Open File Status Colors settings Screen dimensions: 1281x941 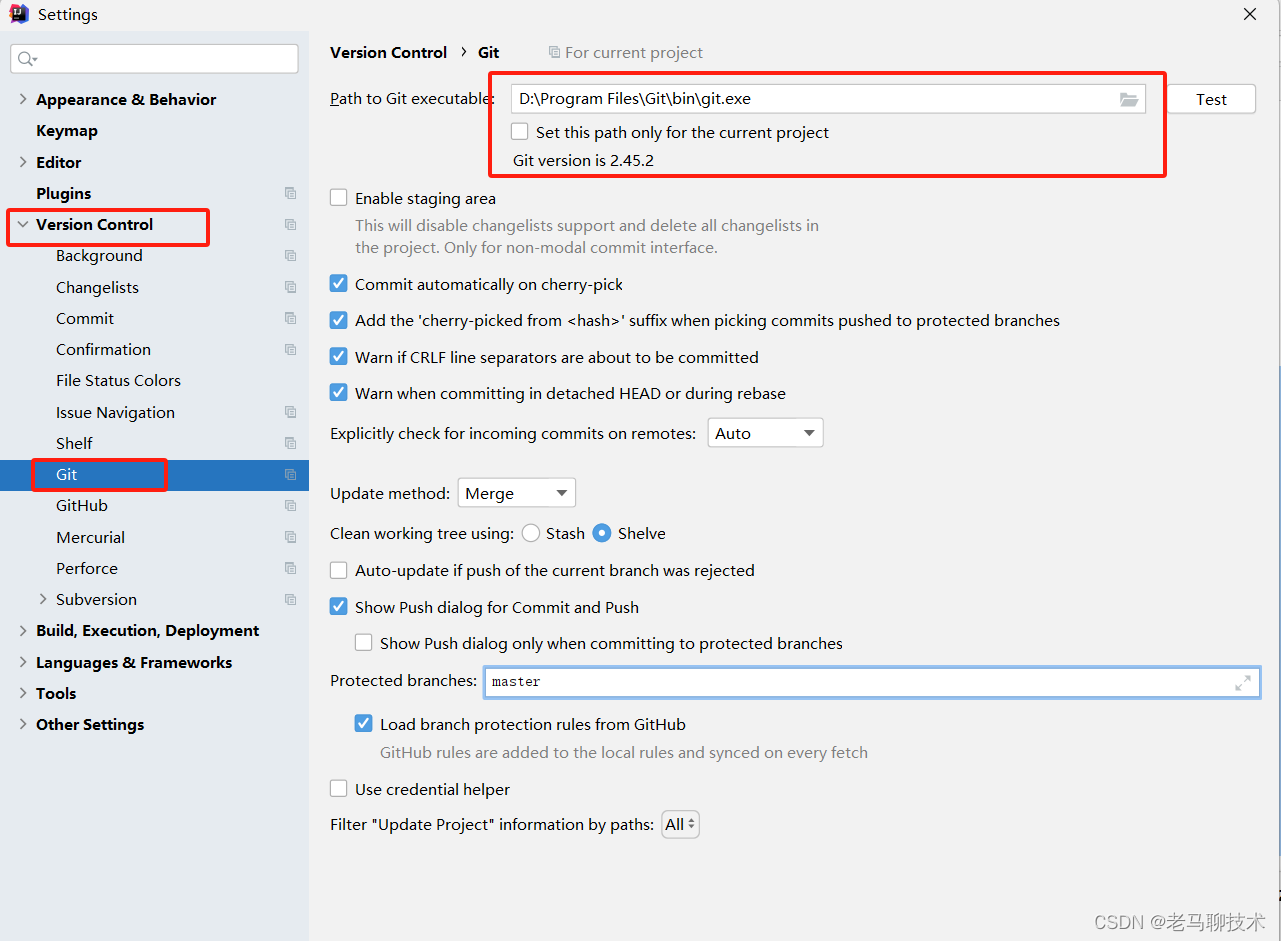[x=118, y=380]
